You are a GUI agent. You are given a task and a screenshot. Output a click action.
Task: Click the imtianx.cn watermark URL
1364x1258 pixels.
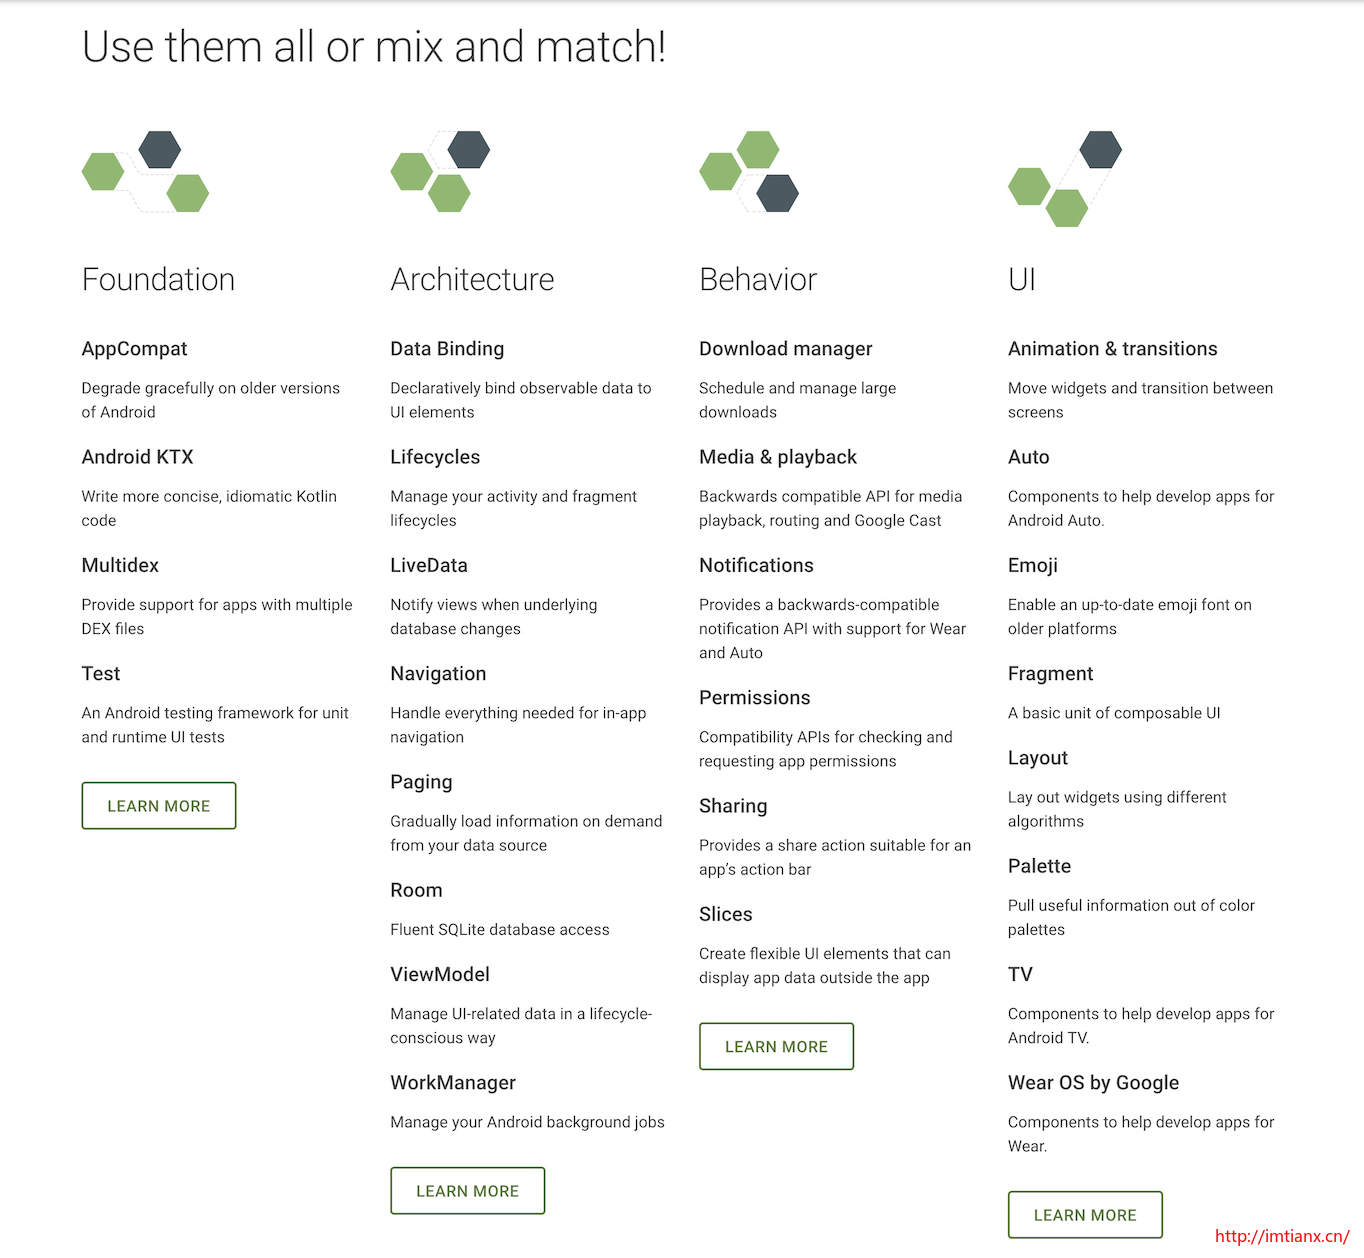click(x=1283, y=1236)
